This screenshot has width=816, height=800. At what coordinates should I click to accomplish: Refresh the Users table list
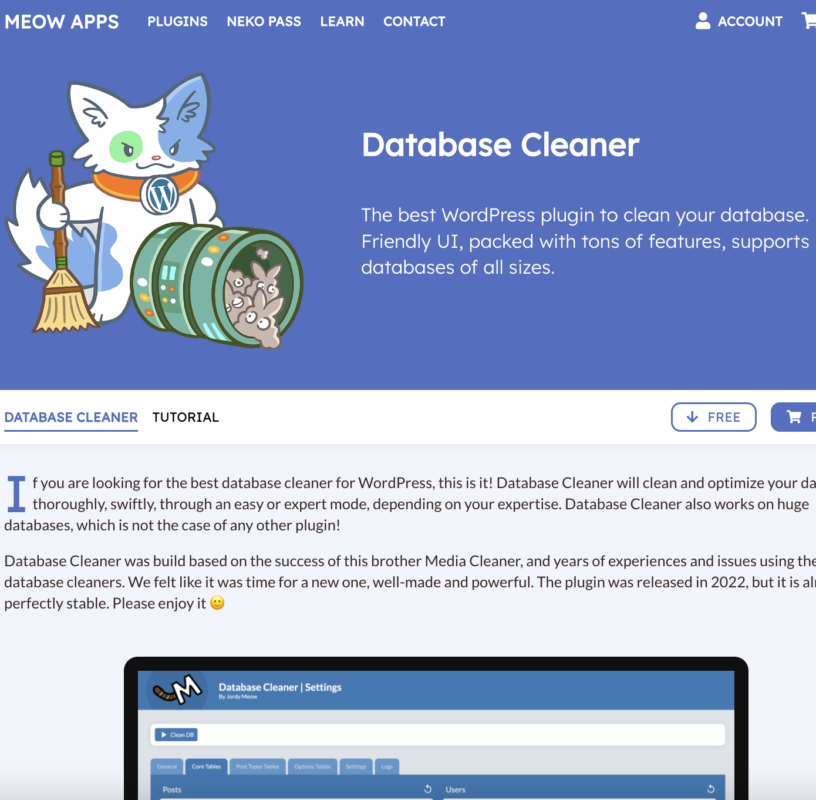(712, 788)
